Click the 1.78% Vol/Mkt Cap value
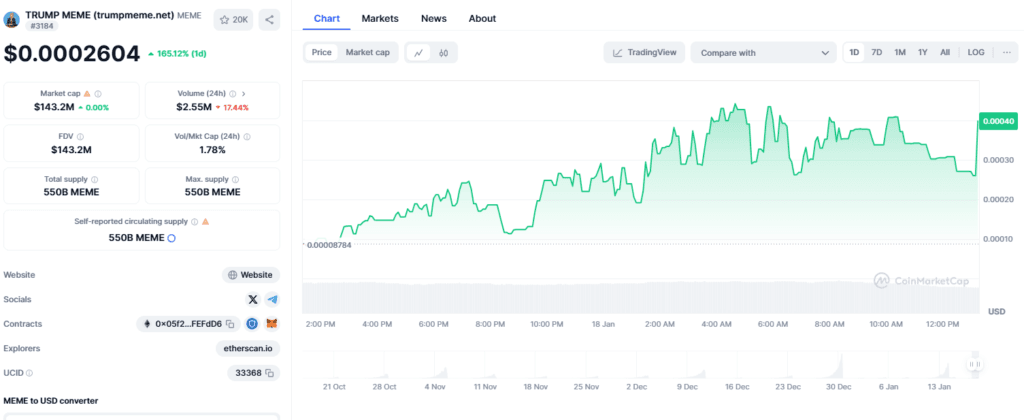Image resolution: width=1024 pixels, height=420 pixels. point(212,150)
